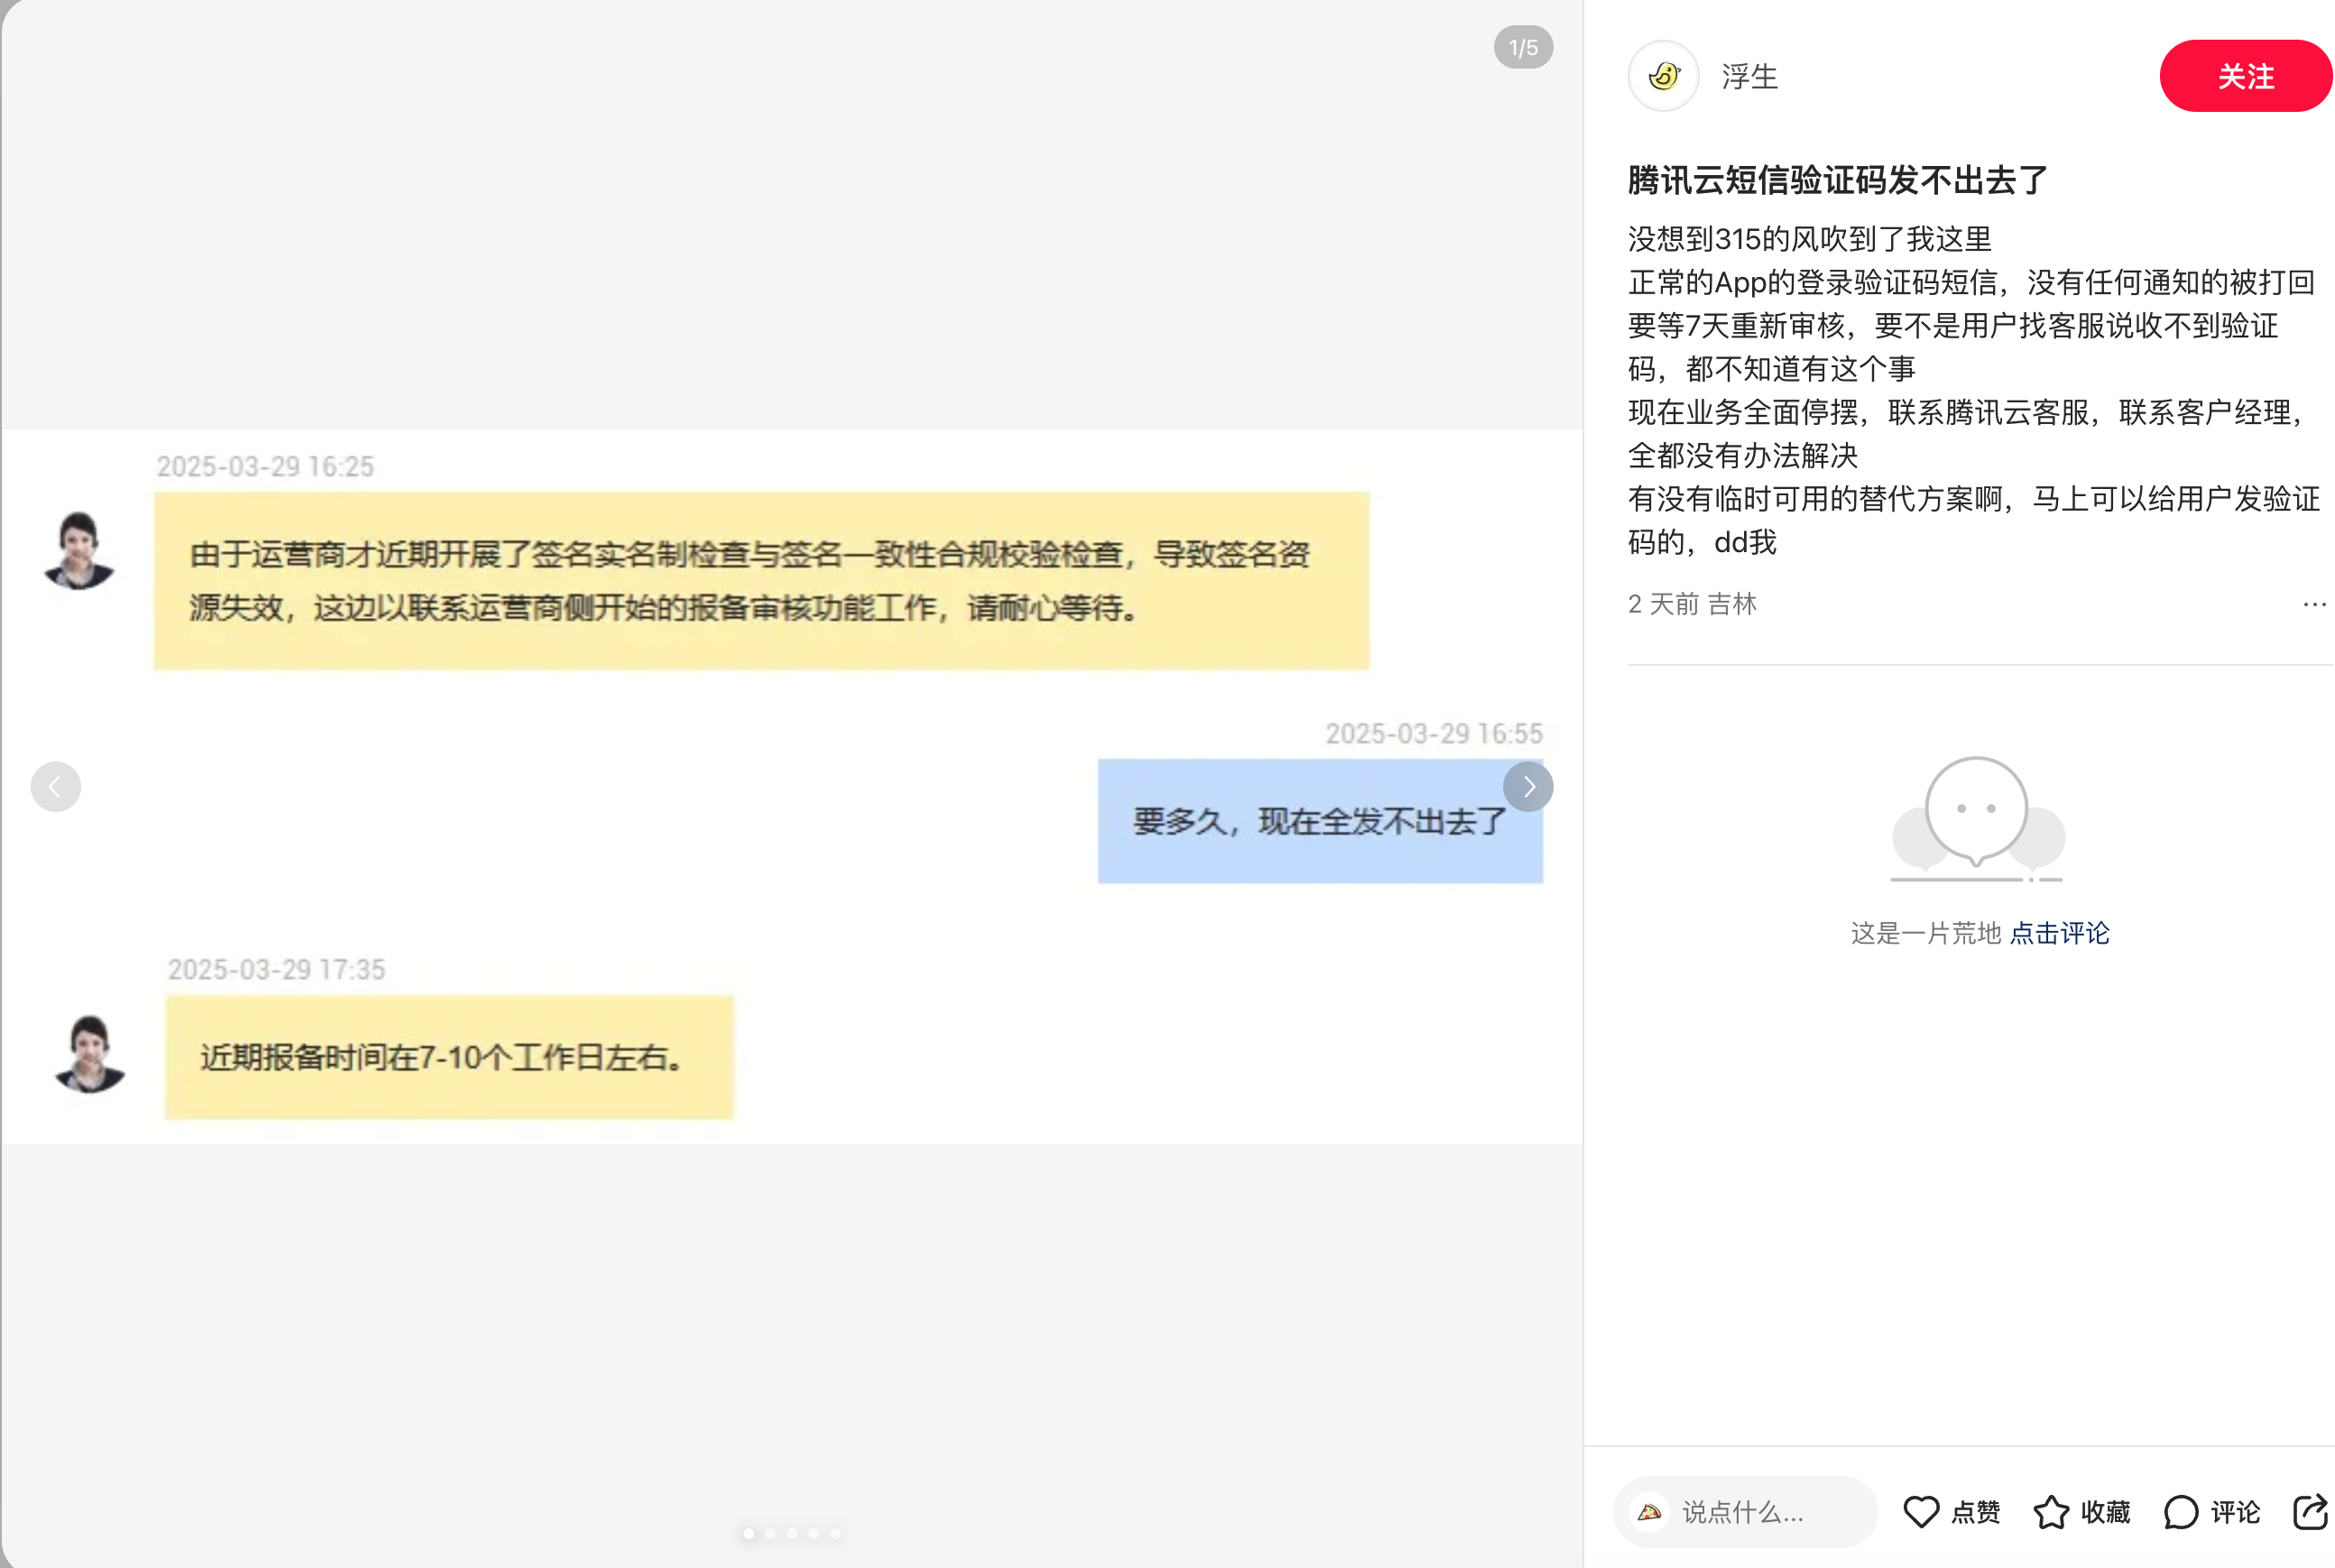Click the 点击评论 link
The image size is (2335, 1568).
[2059, 933]
